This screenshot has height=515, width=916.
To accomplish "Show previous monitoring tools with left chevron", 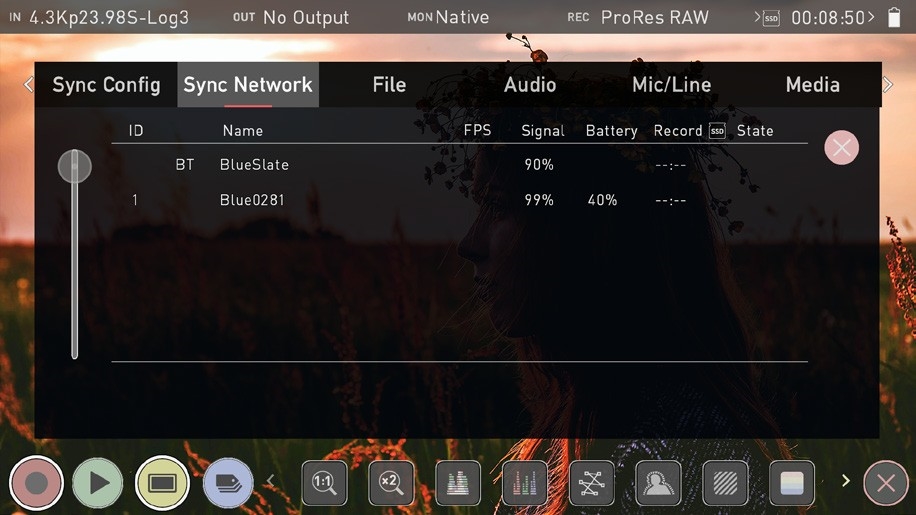I will pyautogui.click(x=270, y=481).
